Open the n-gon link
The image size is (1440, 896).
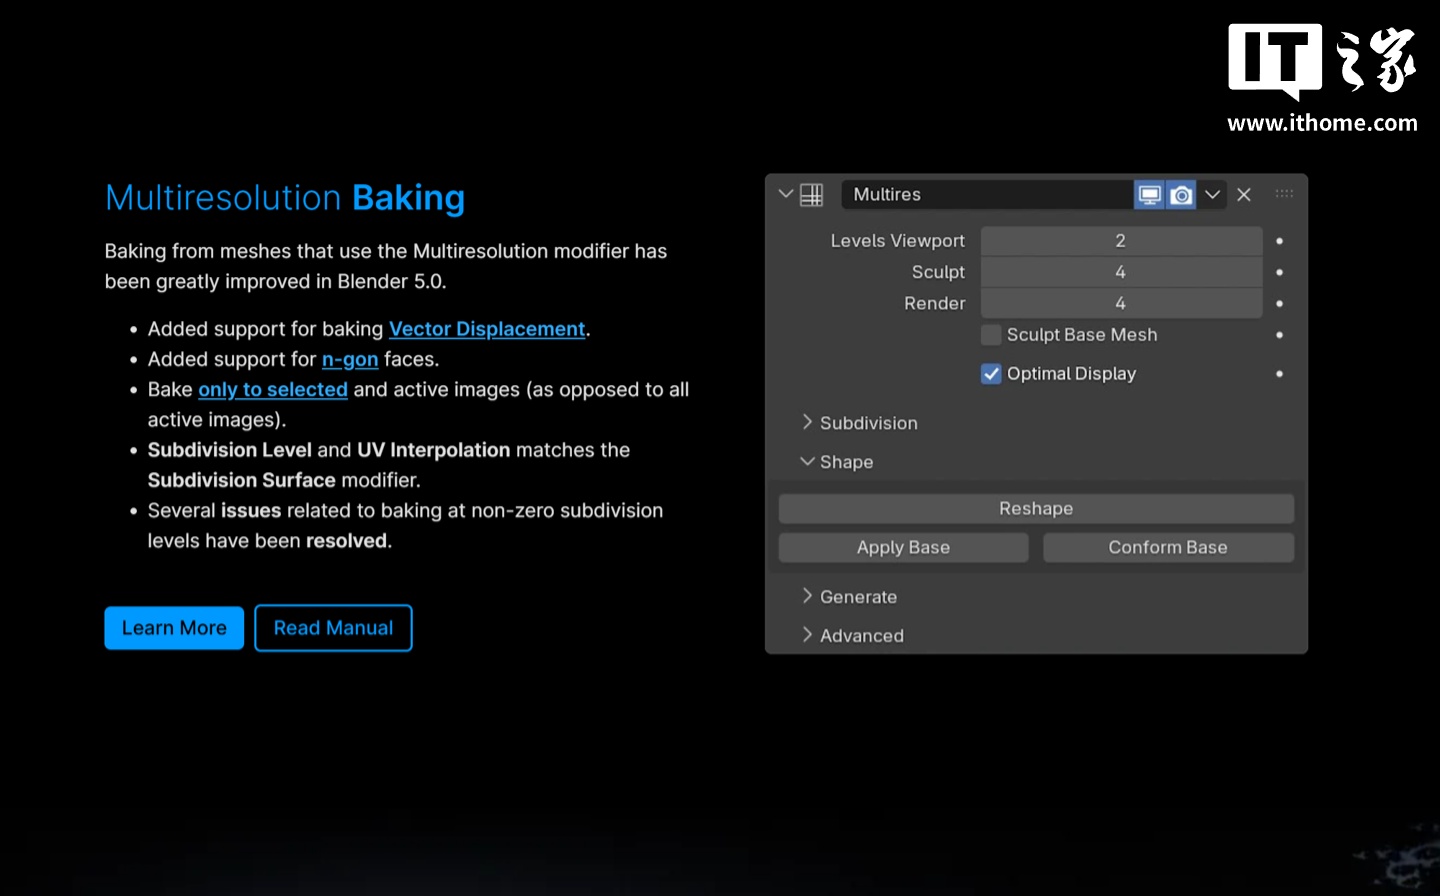pyautogui.click(x=350, y=360)
